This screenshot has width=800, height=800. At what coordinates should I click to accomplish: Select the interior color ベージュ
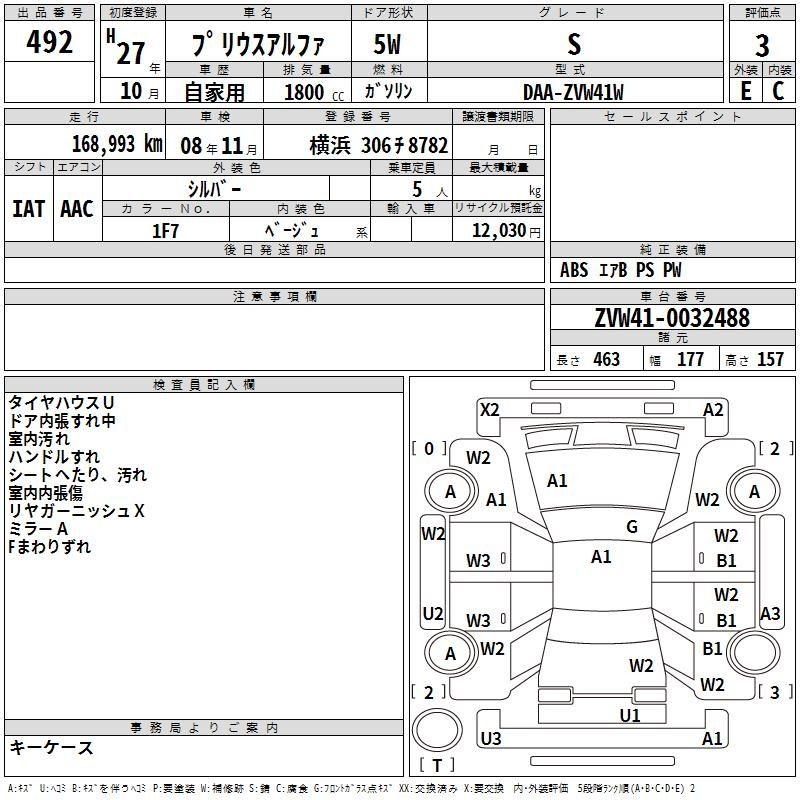click(292, 231)
